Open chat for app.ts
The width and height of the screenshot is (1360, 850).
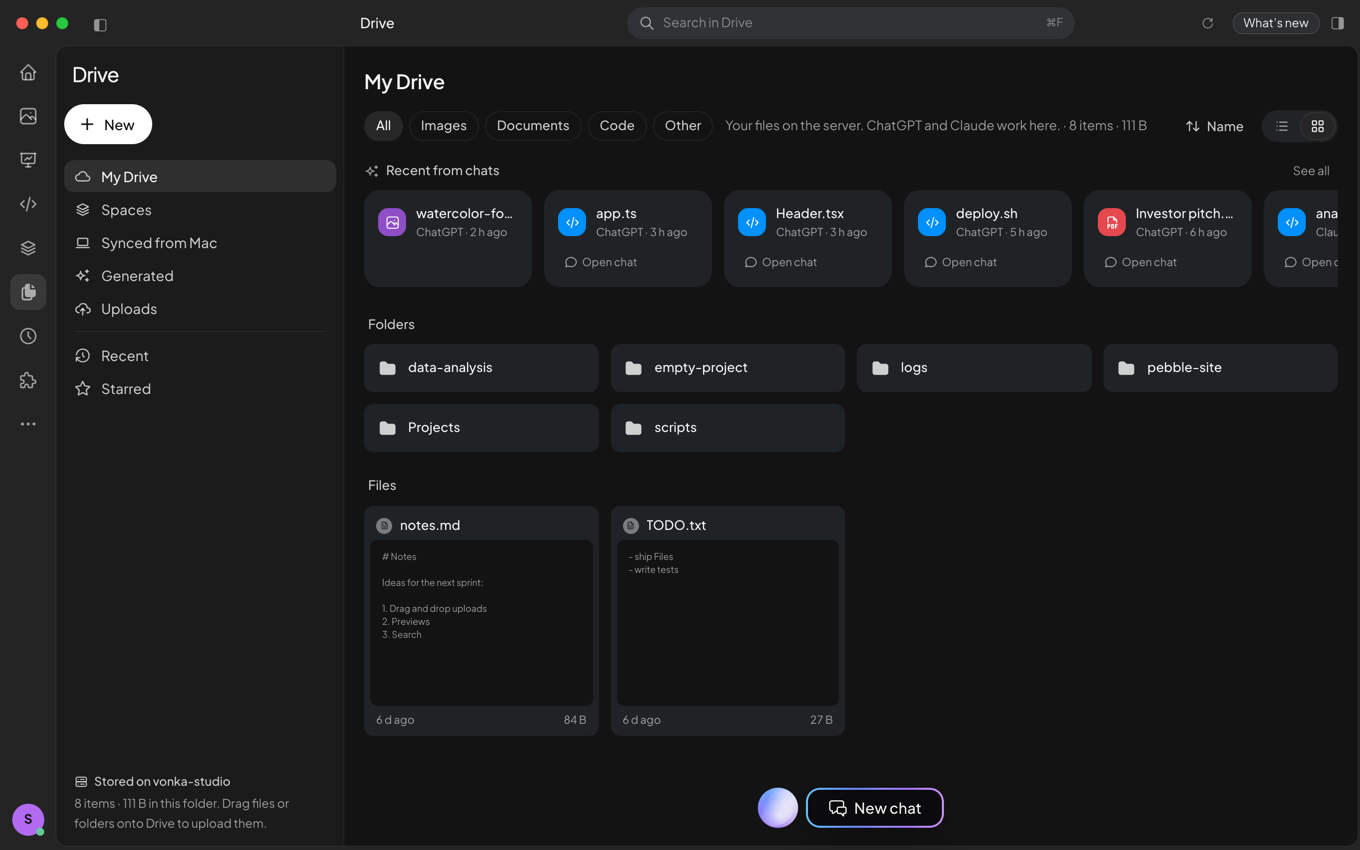[x=600, y=262]
